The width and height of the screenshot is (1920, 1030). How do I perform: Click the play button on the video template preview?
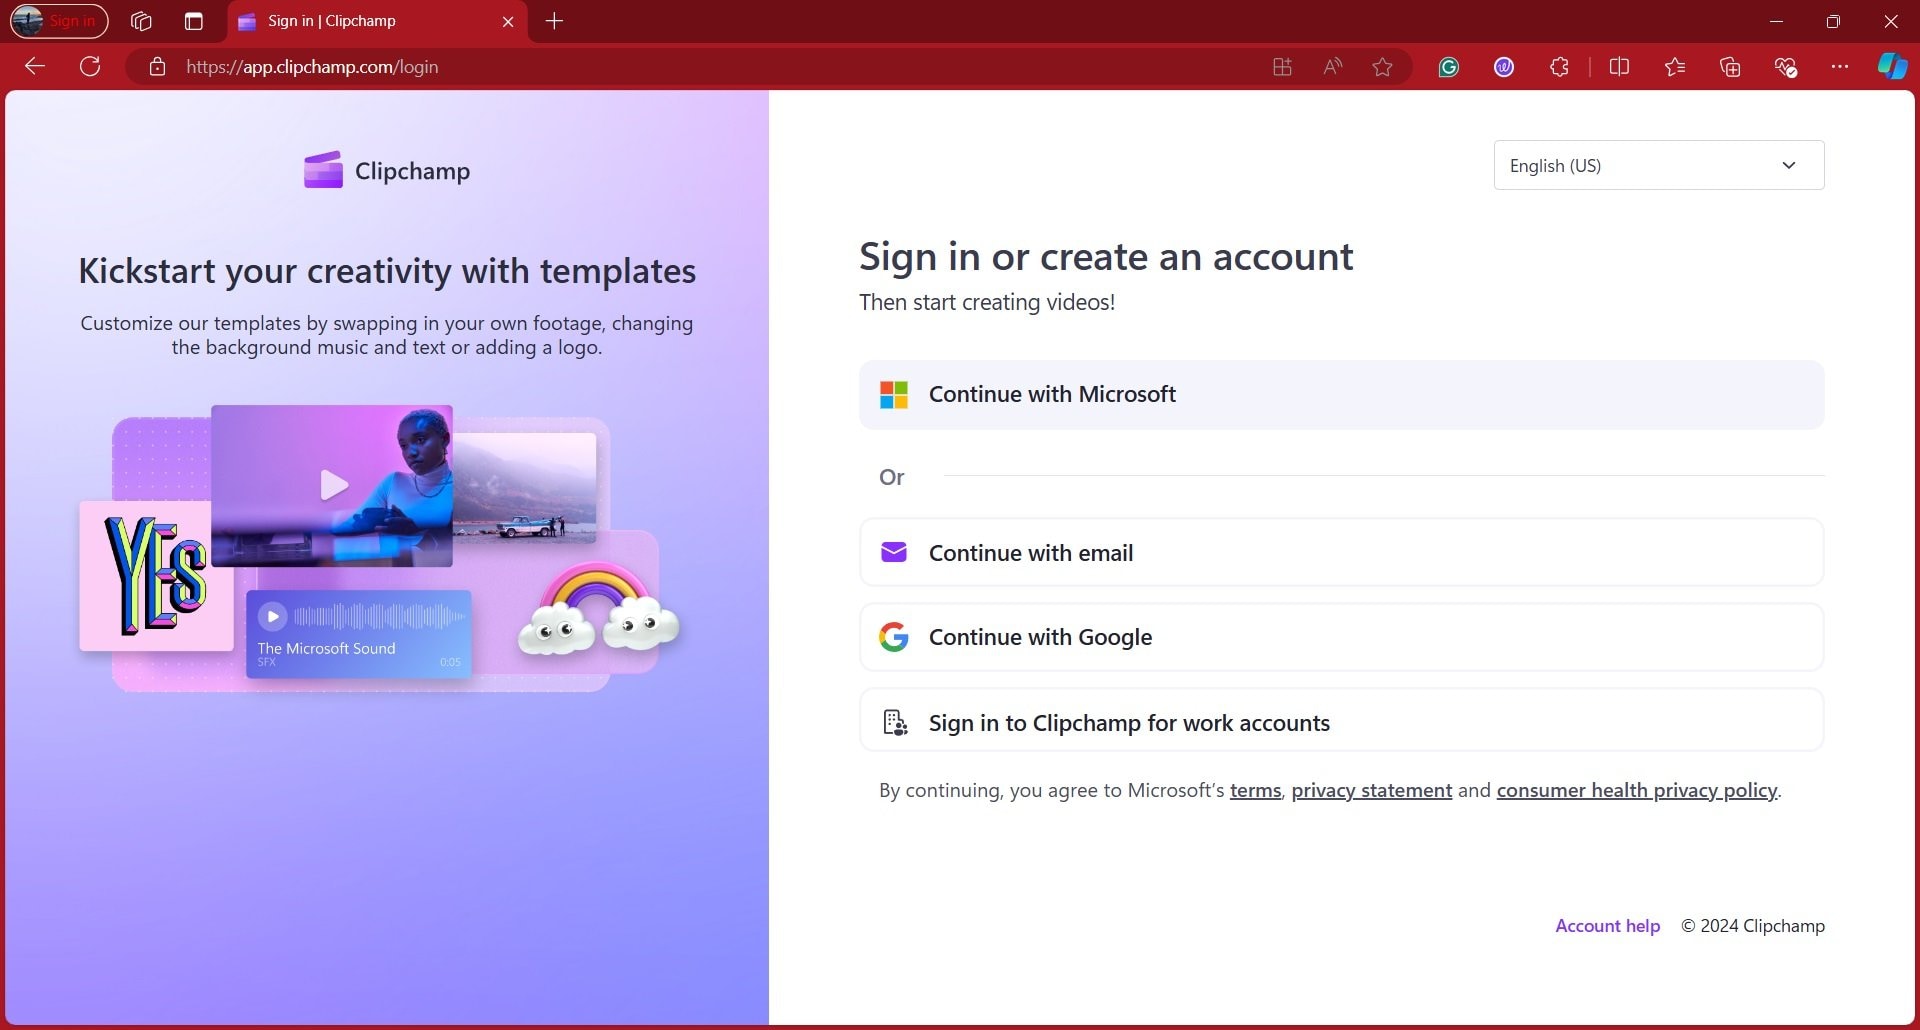point(334,485)
